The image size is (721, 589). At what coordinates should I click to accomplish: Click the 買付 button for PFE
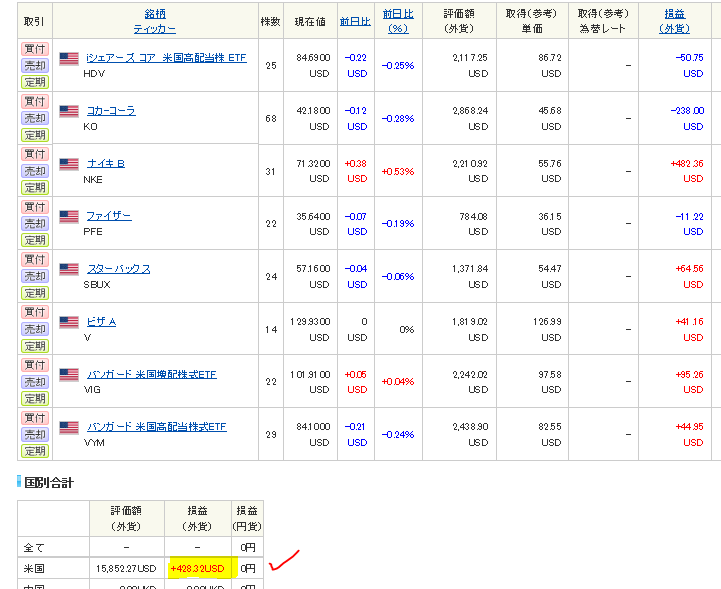click(x=35, y=207)
